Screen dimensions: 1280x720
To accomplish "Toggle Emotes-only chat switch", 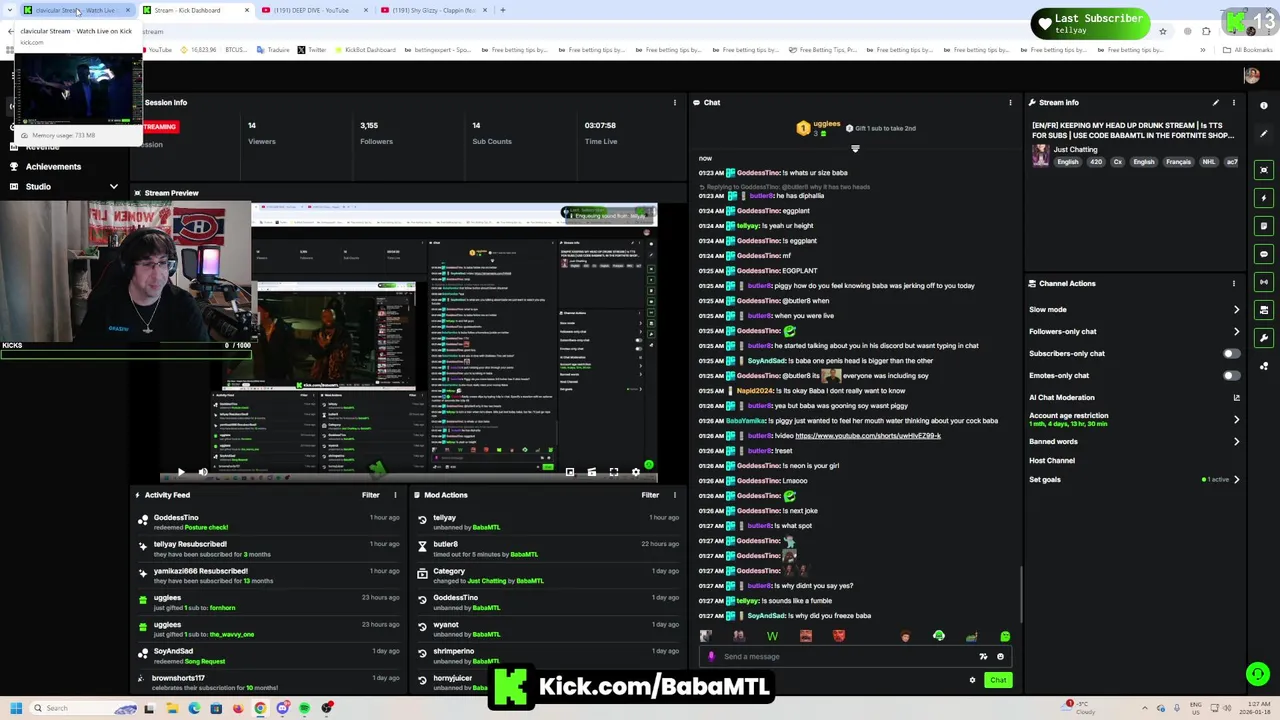I will [1232, 376].
